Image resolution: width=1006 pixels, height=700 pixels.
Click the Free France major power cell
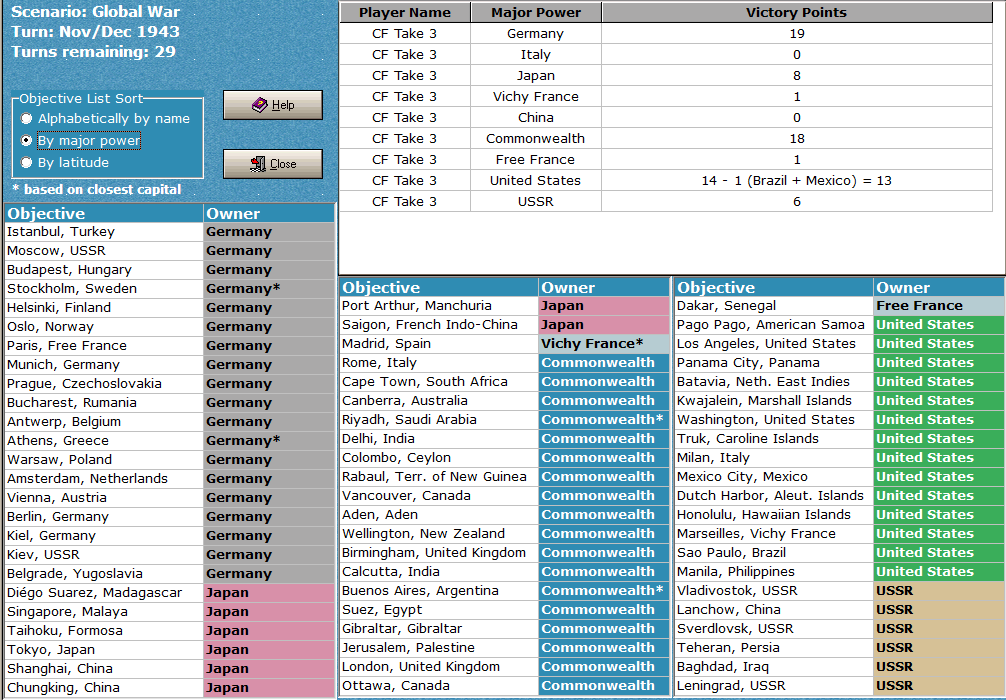(536, 159)
